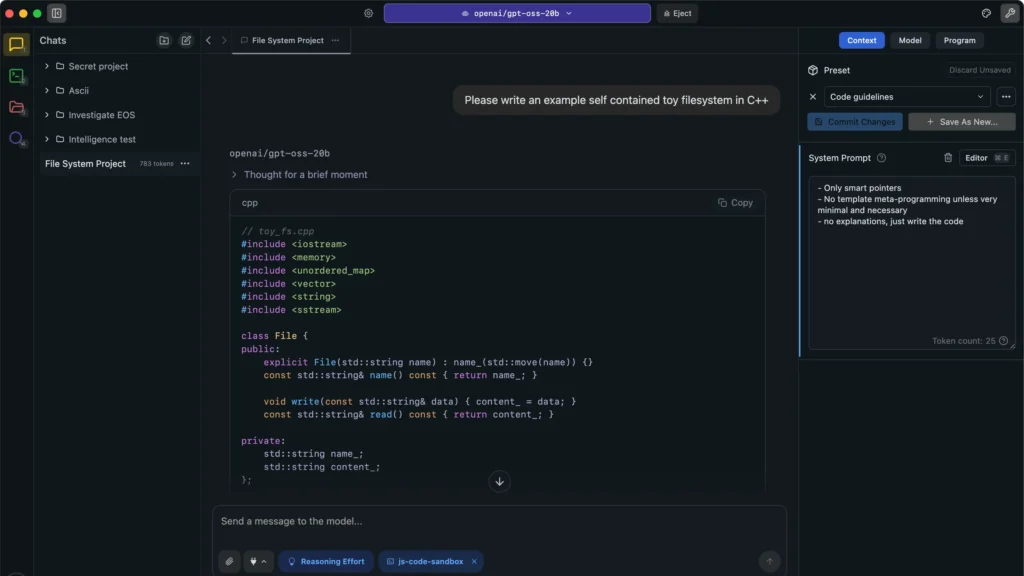
Task: Click the scroll-to-bottom arrow button
Action: point(500,481)
